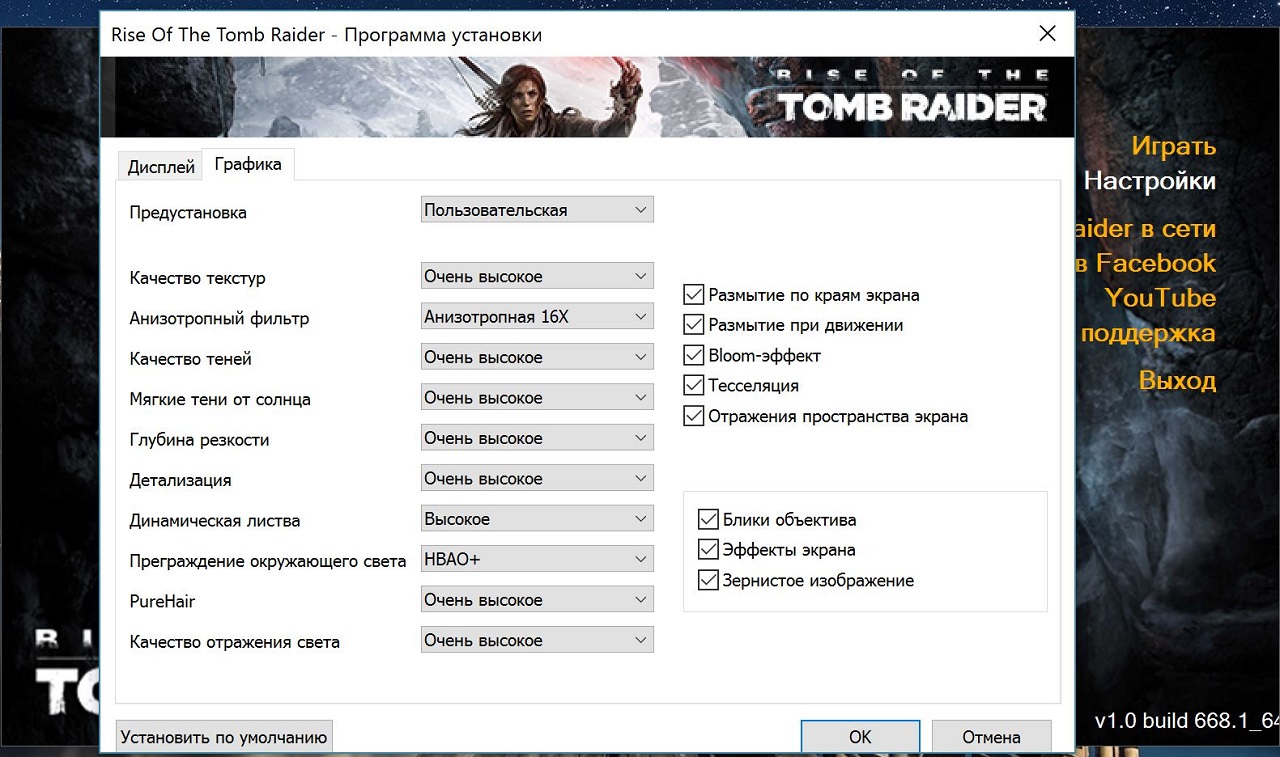Open the Анизотропный фильтр dropdown
Viewport: 1280px width, 757px height.
click(537, 317)
